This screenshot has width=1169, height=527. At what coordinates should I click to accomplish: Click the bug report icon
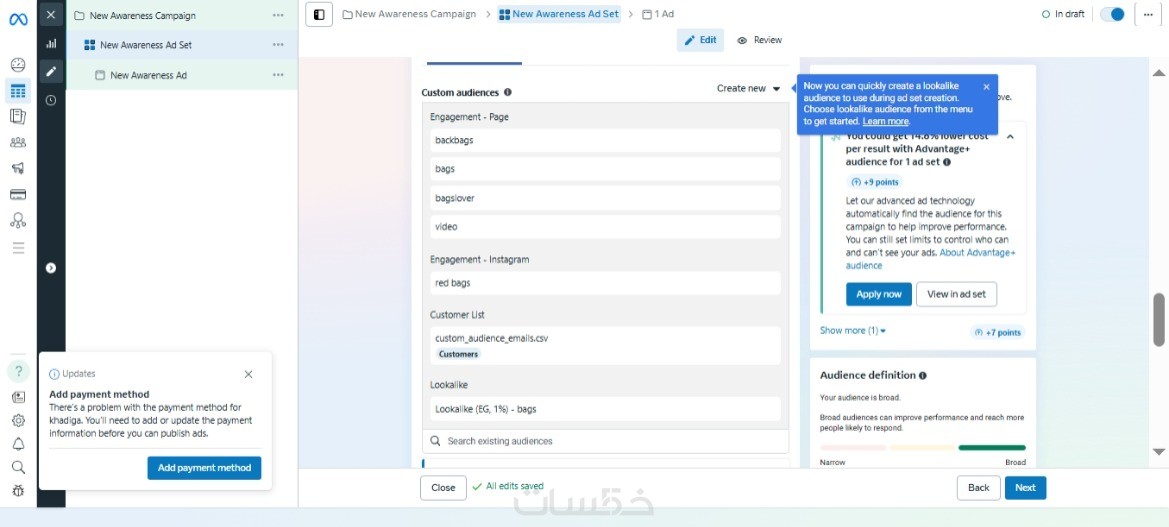[19, 490]
